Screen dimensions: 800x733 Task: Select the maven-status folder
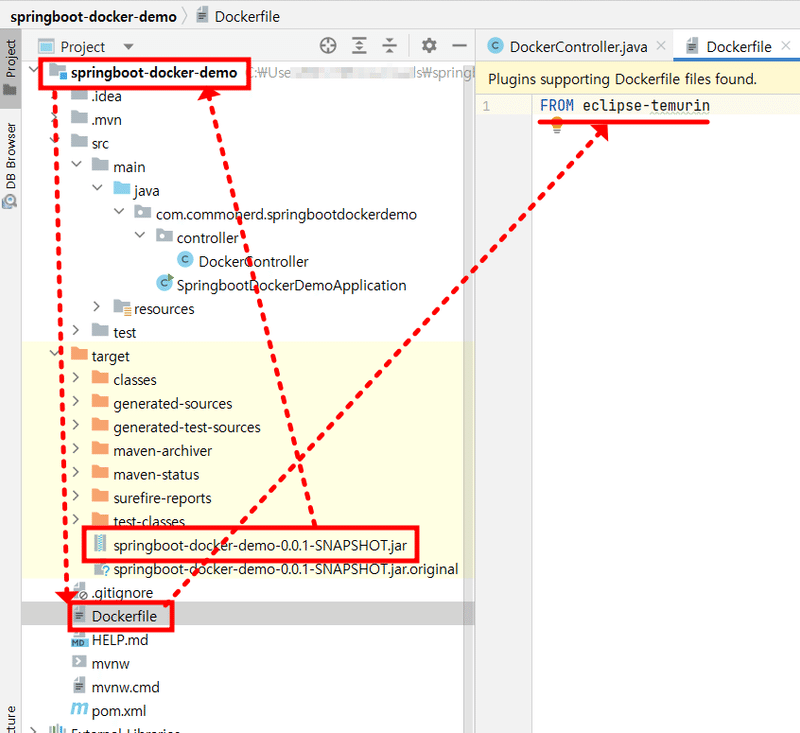pos(156,474)
